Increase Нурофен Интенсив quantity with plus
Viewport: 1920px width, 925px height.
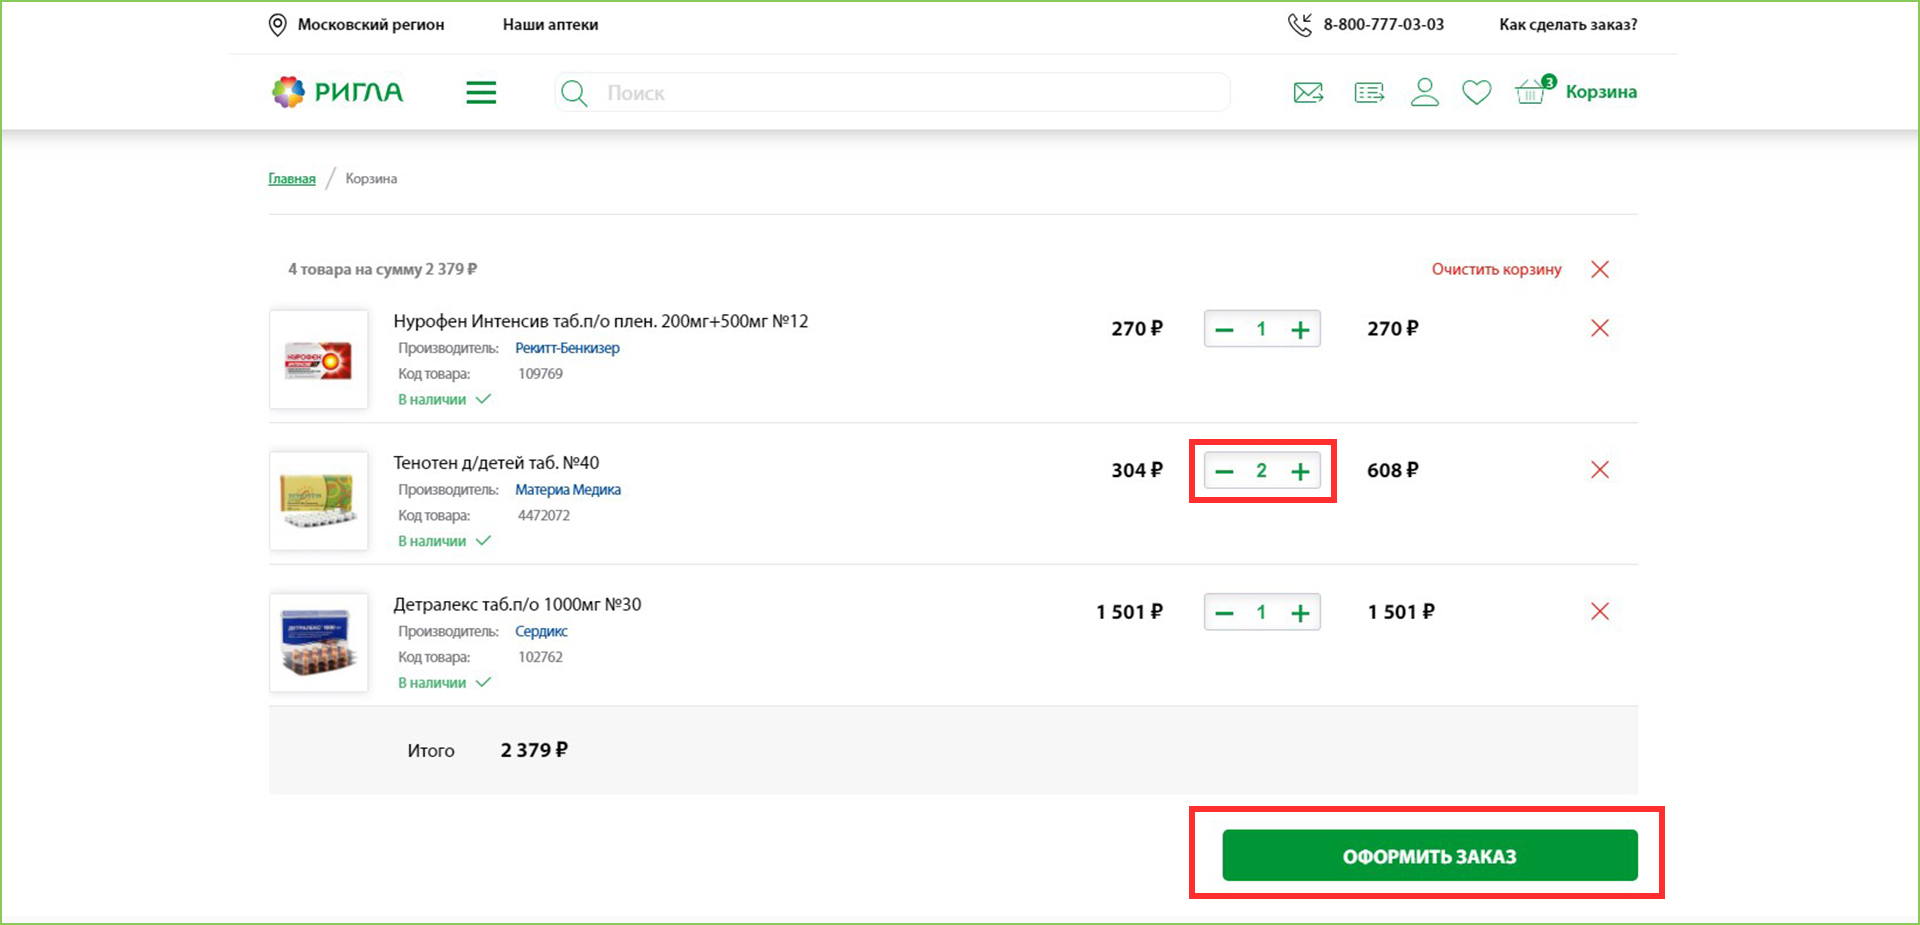1300,330
